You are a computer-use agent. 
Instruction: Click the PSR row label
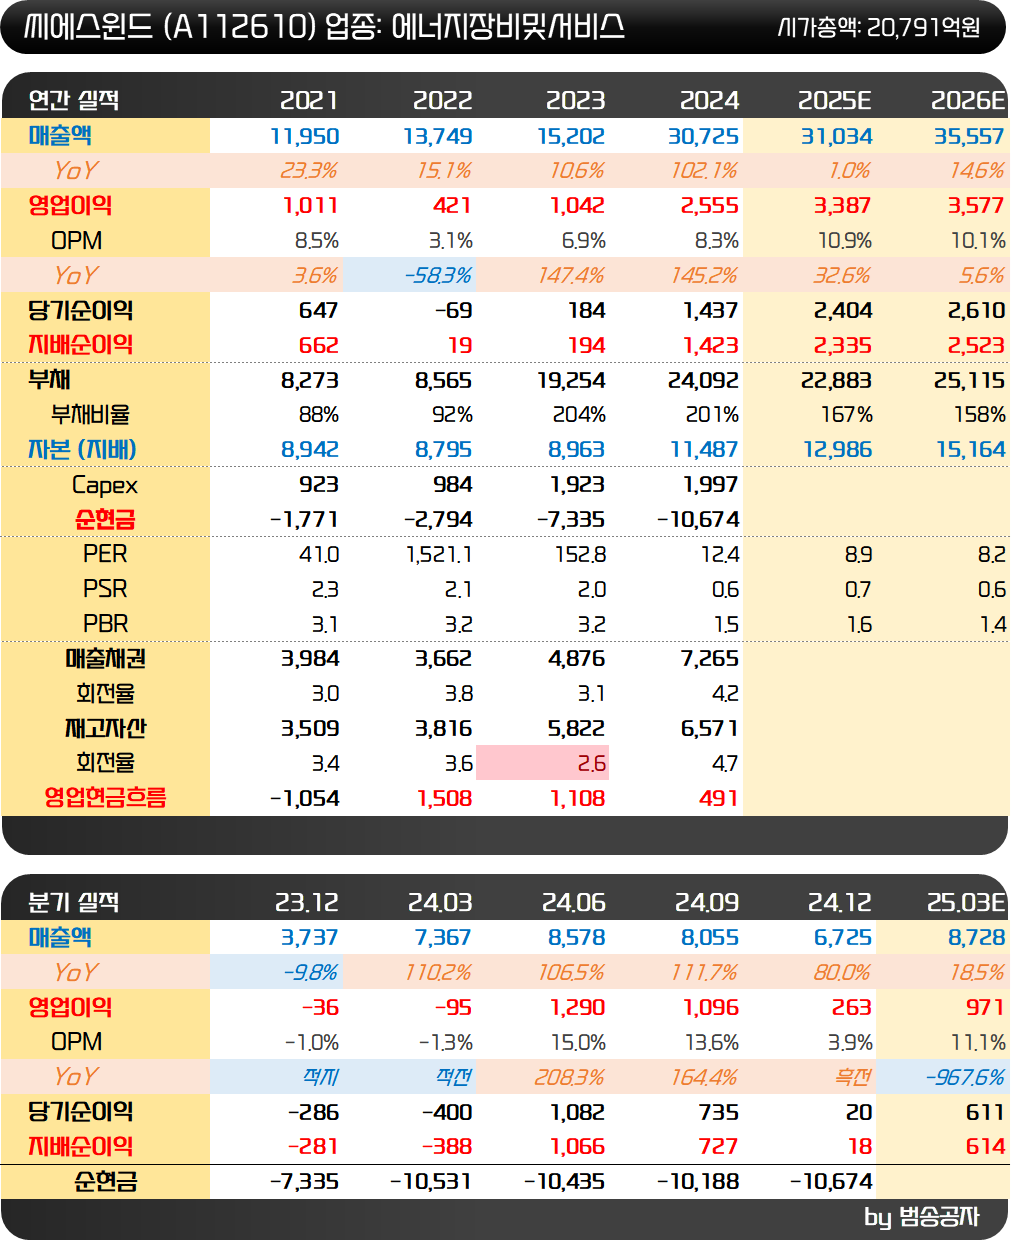click(105, 589)
